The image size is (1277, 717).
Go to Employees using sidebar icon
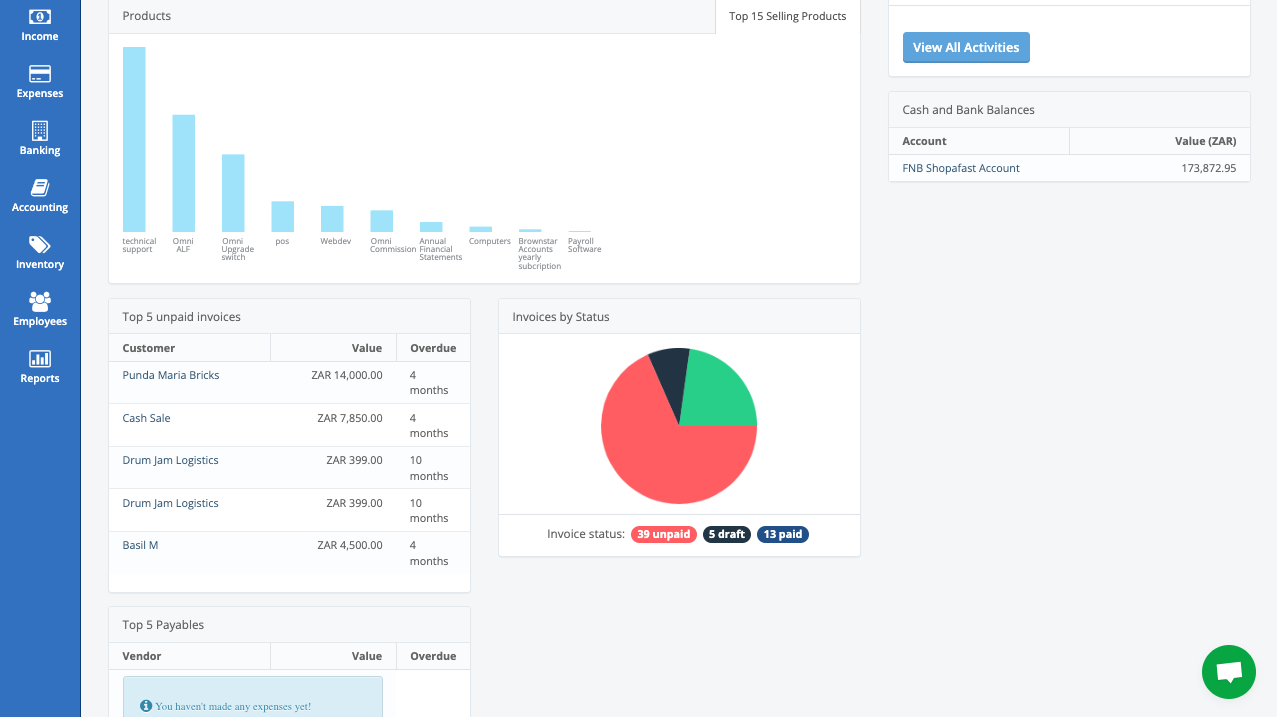39,308
